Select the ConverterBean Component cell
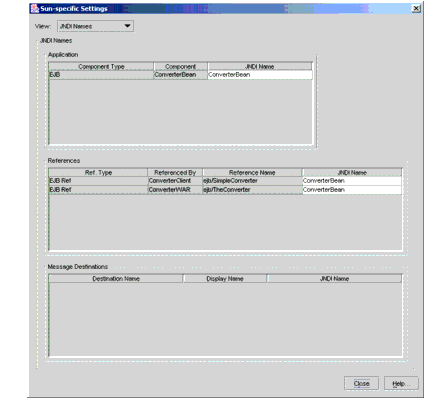The image size is (424, 398). [180, 75]
